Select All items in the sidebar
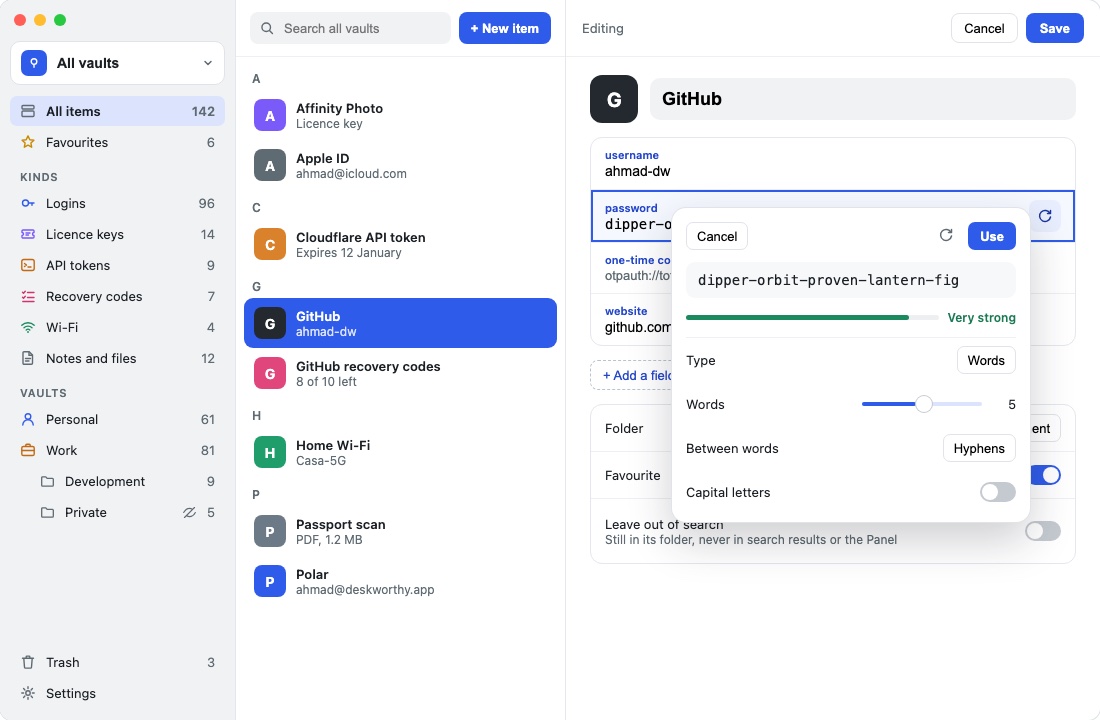 pyautogui.click(x=117, y=111)
